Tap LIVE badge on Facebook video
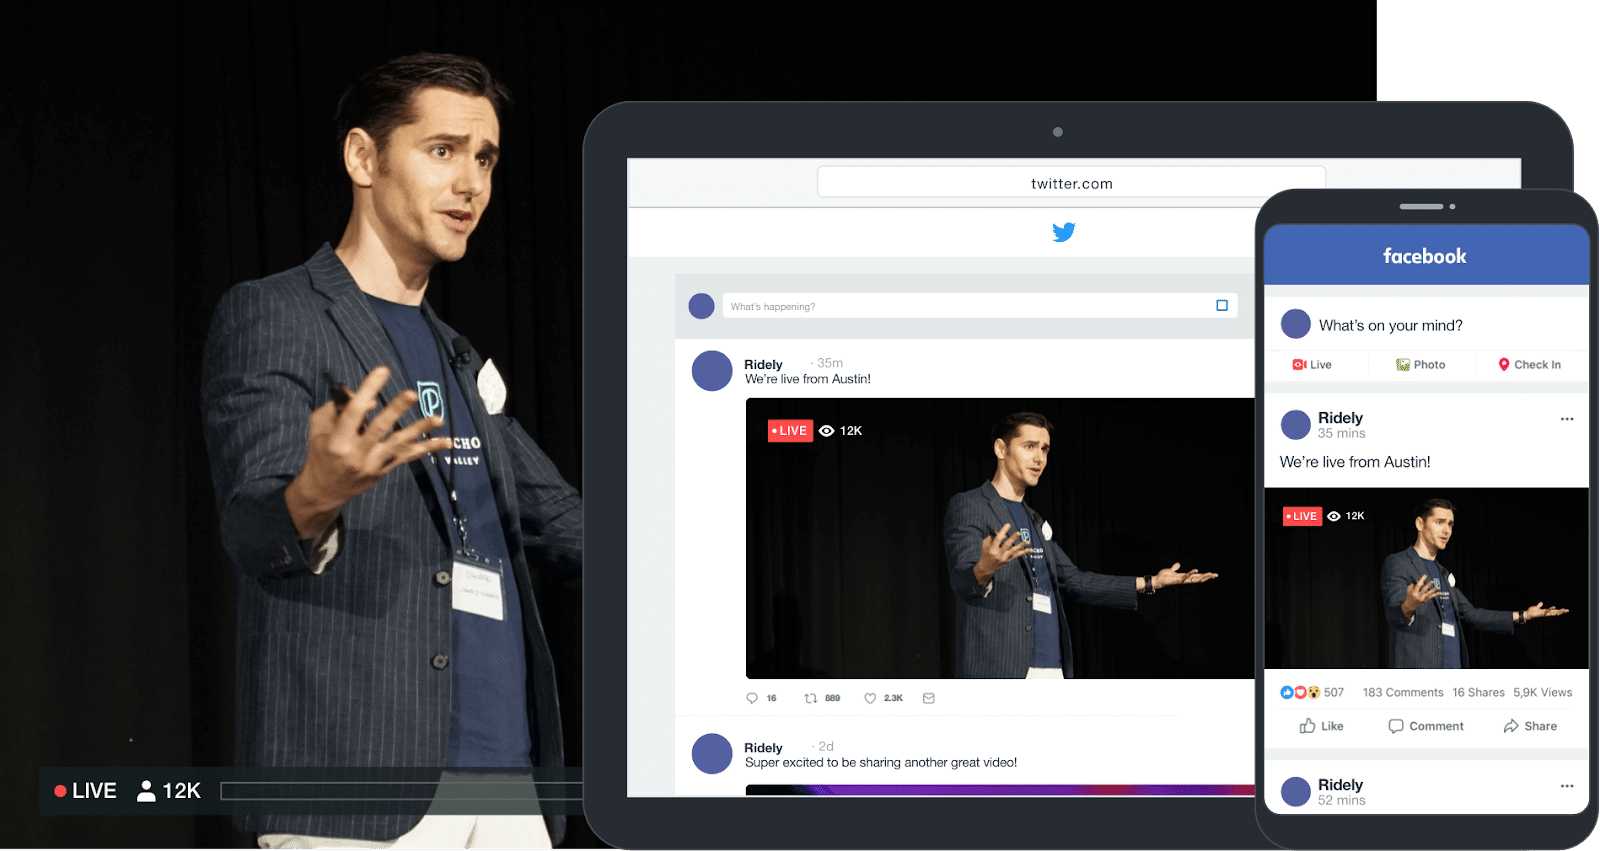The image size is (1600, 851). tap(1303, 516)
